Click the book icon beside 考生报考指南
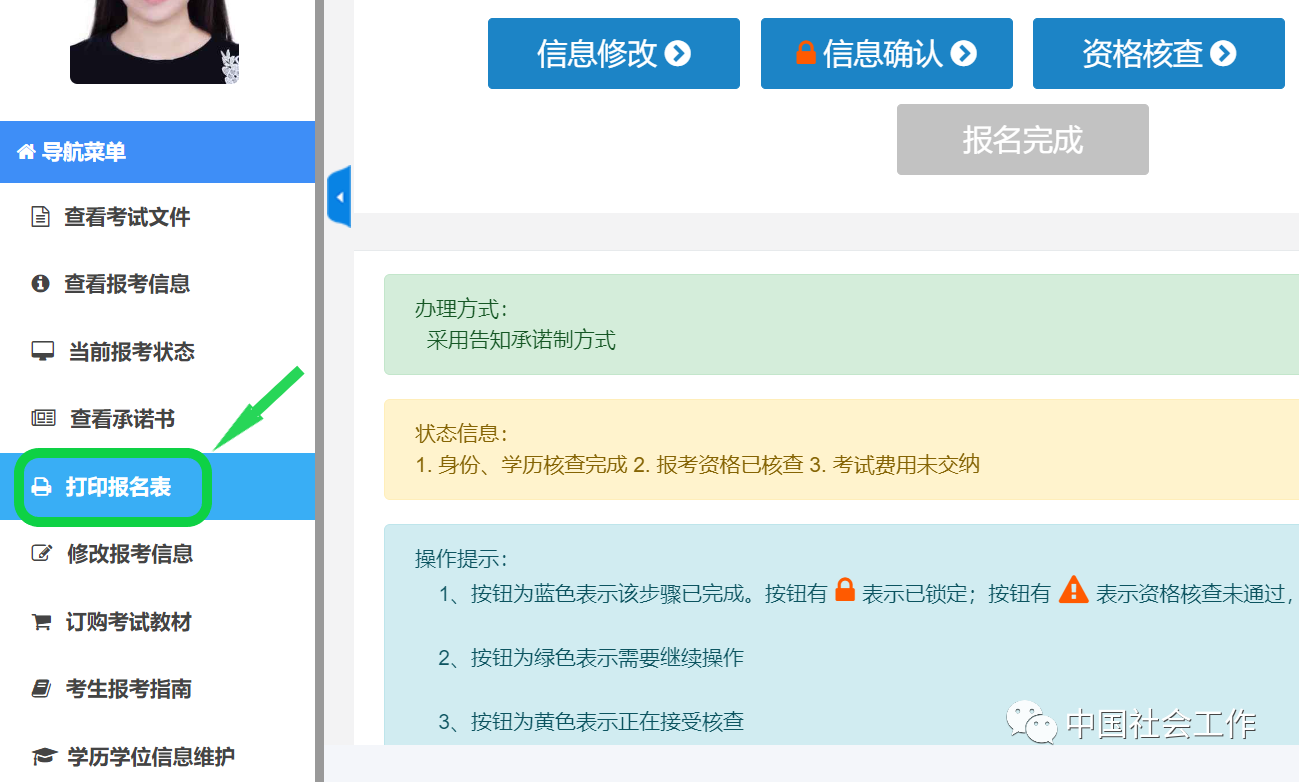1299x782 pixels. (x=41, y=689)
